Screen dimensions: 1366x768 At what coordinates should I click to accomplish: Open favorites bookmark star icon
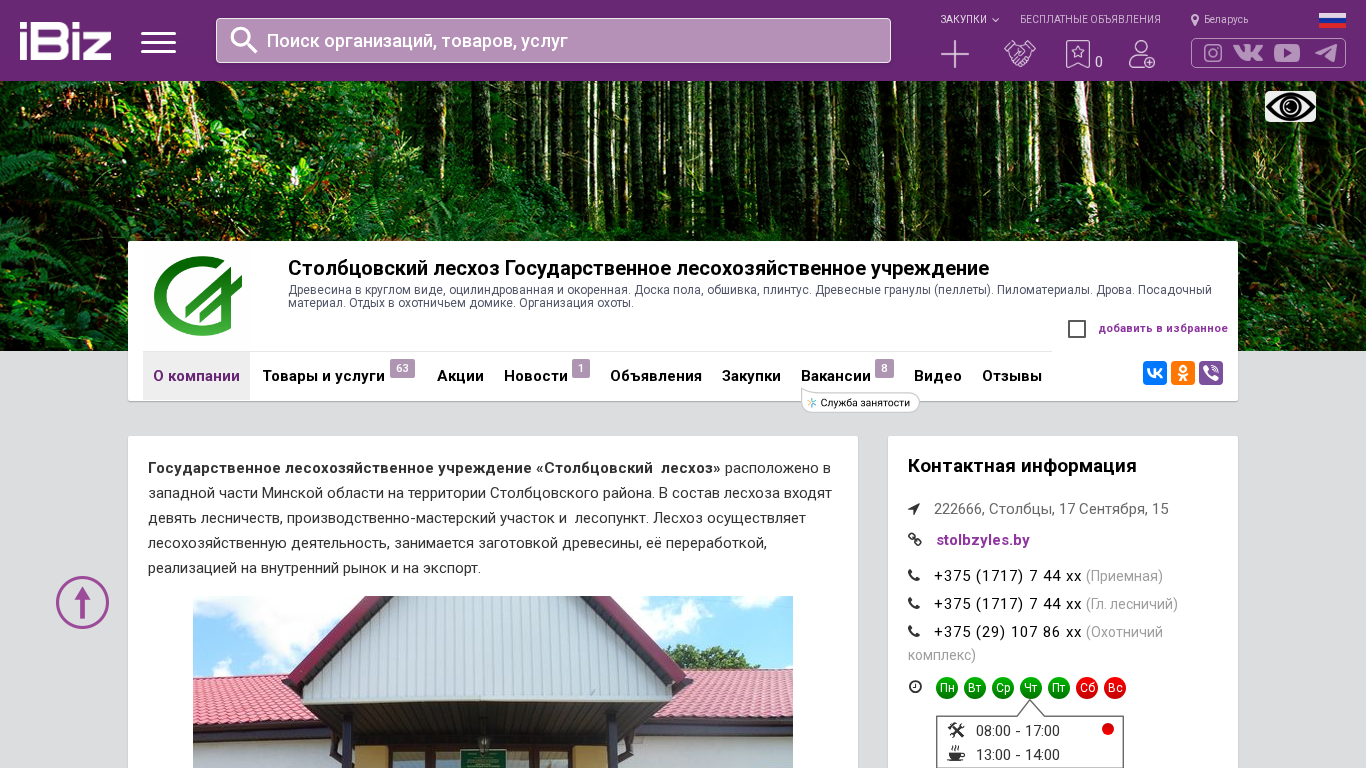pyautogui.click(x=1077, y=54)
